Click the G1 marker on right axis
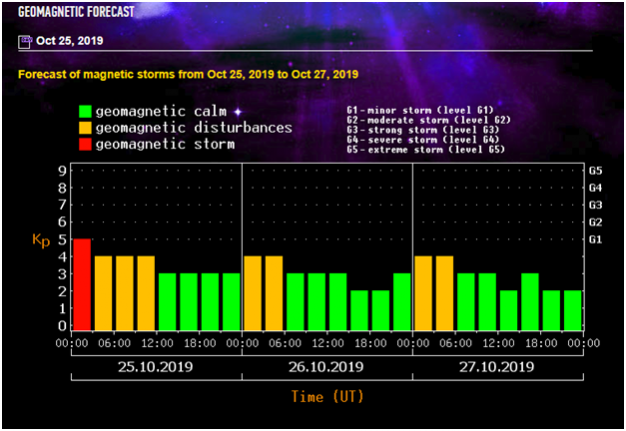This screenshot has height=431, width=626. click(595, 240)
